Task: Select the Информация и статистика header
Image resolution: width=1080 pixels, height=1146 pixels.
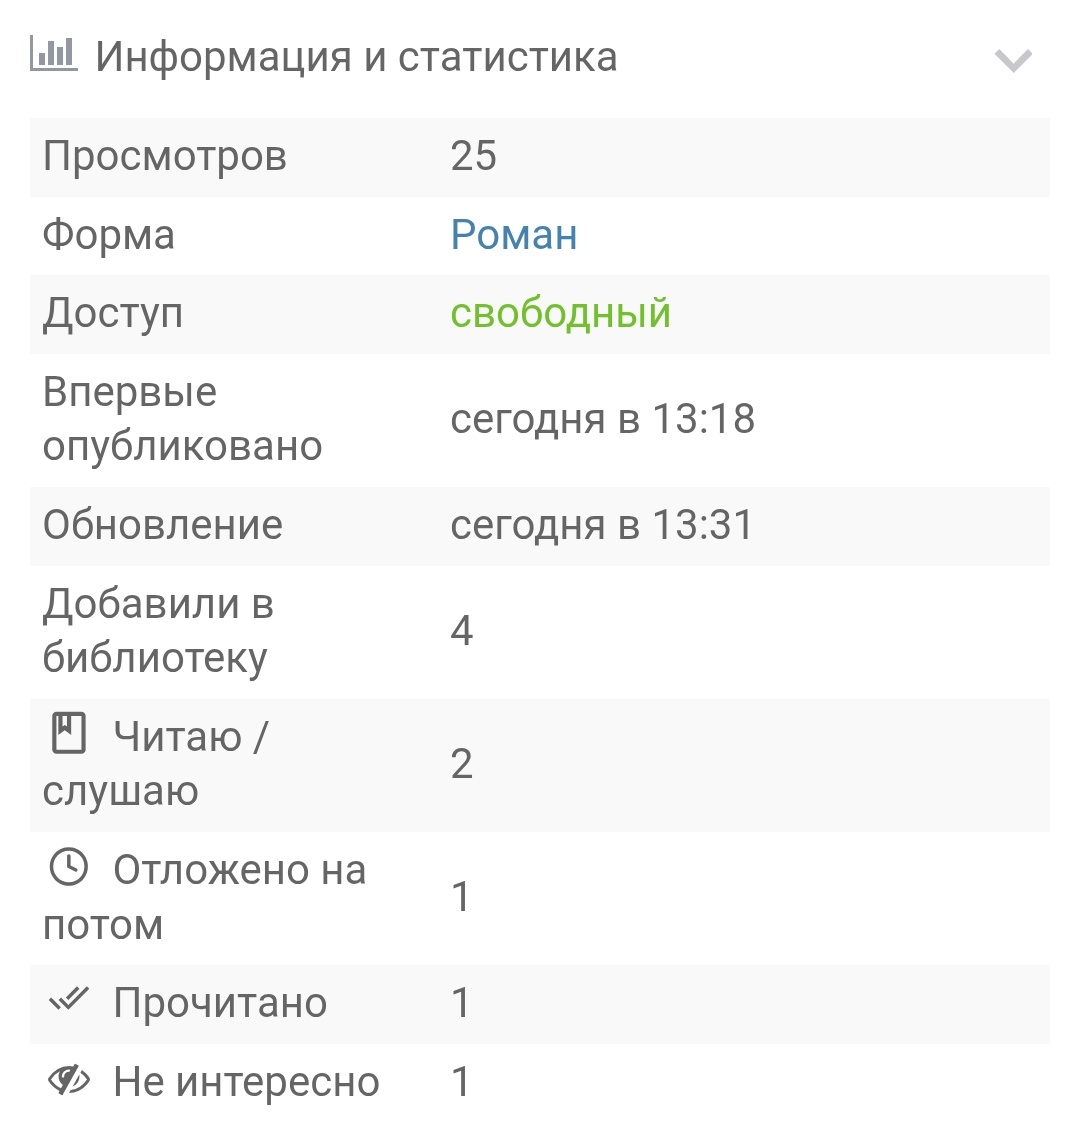Action: (x=358, y=57)
